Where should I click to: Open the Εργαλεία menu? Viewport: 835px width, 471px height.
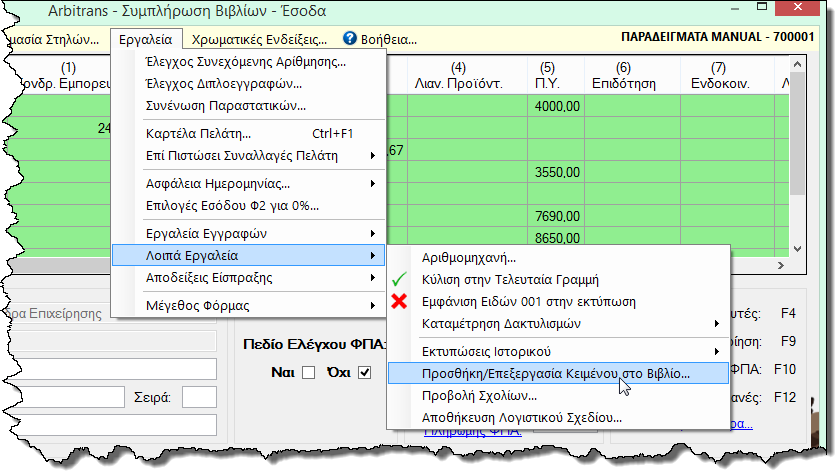pos(146,39)
